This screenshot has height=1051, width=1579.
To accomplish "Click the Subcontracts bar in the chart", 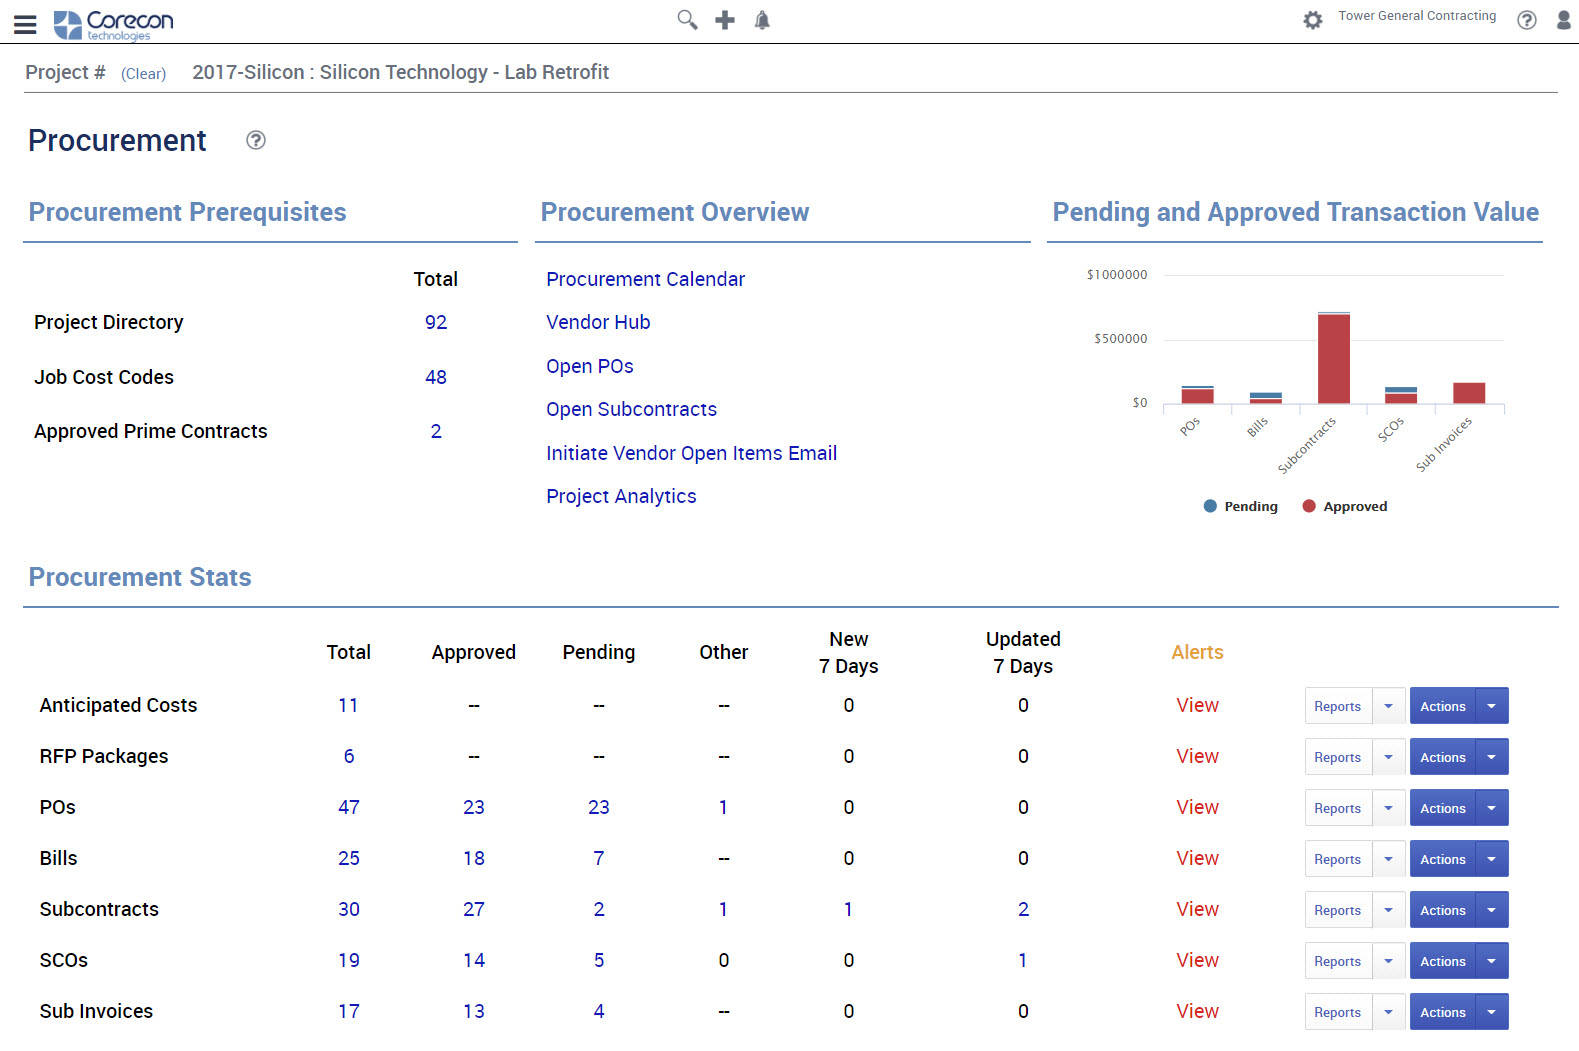I will tap(1333, 358).
